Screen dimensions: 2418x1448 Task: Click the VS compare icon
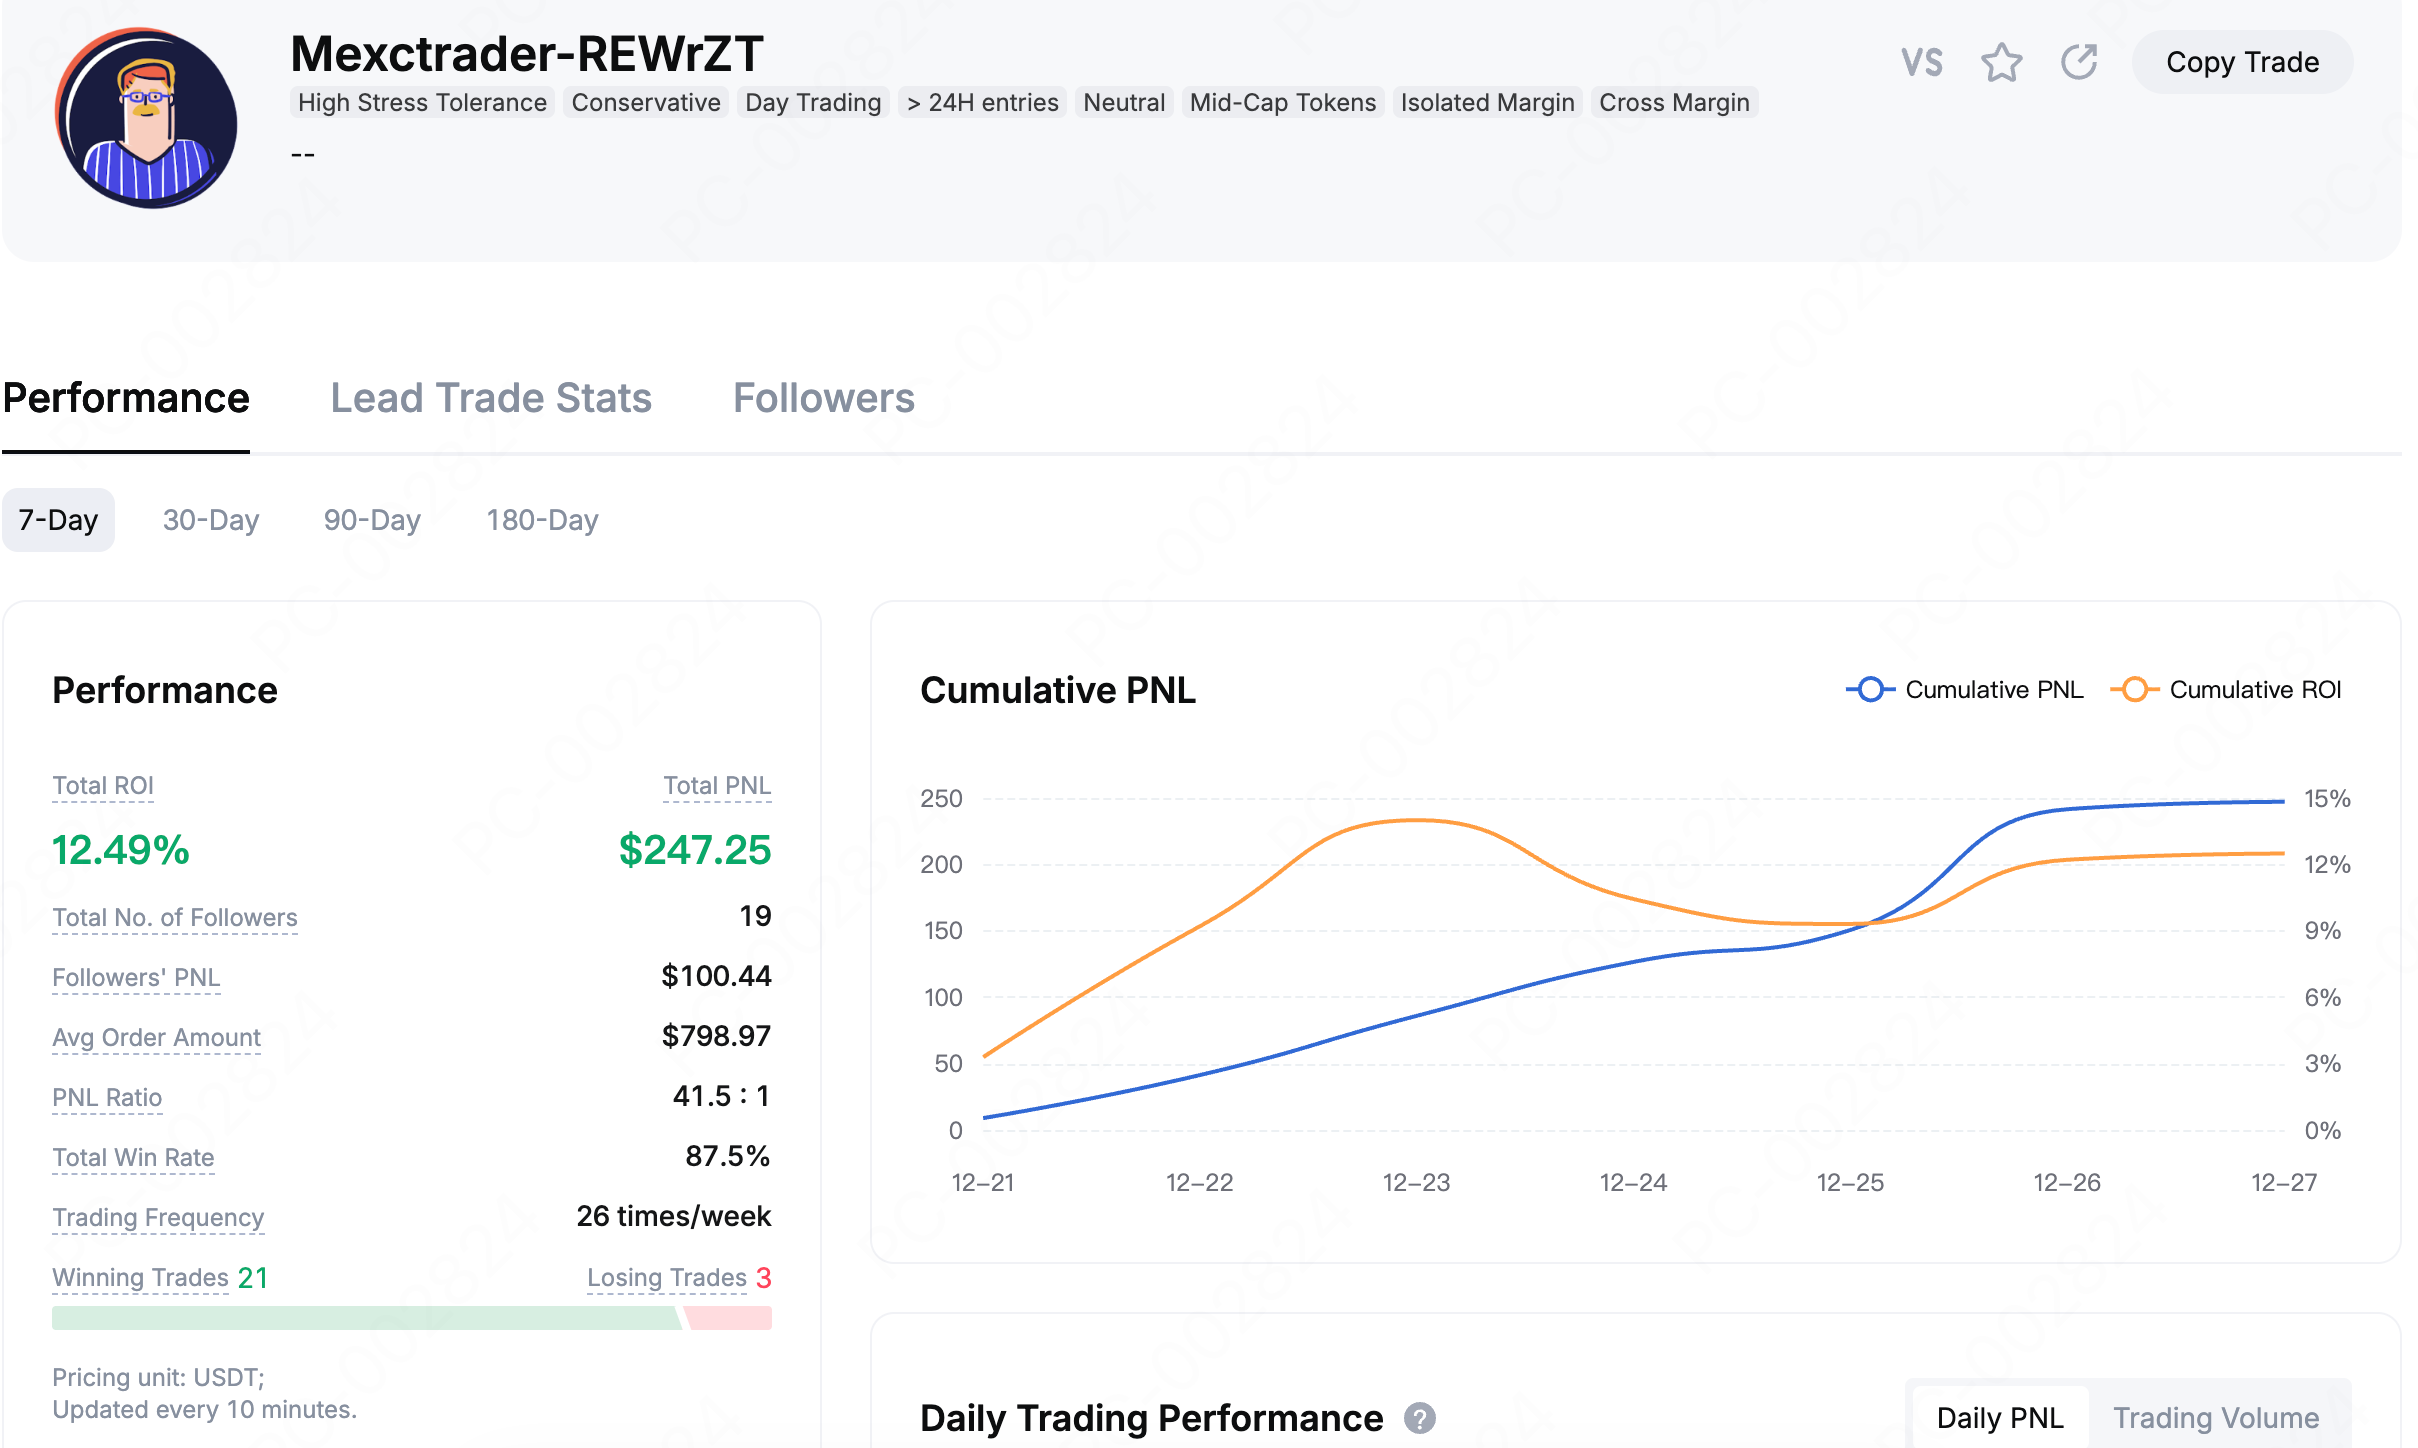pos(1921,63)
